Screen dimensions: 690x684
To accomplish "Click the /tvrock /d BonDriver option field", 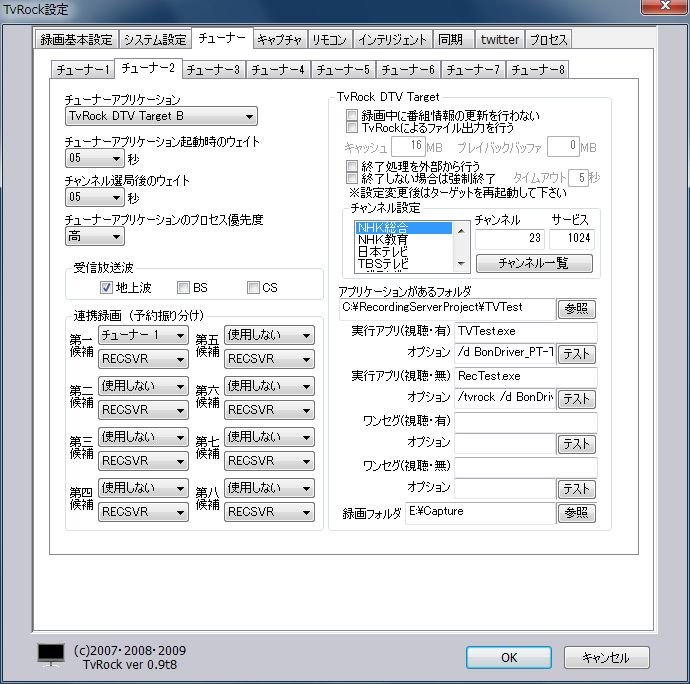I will click(505, 398).
